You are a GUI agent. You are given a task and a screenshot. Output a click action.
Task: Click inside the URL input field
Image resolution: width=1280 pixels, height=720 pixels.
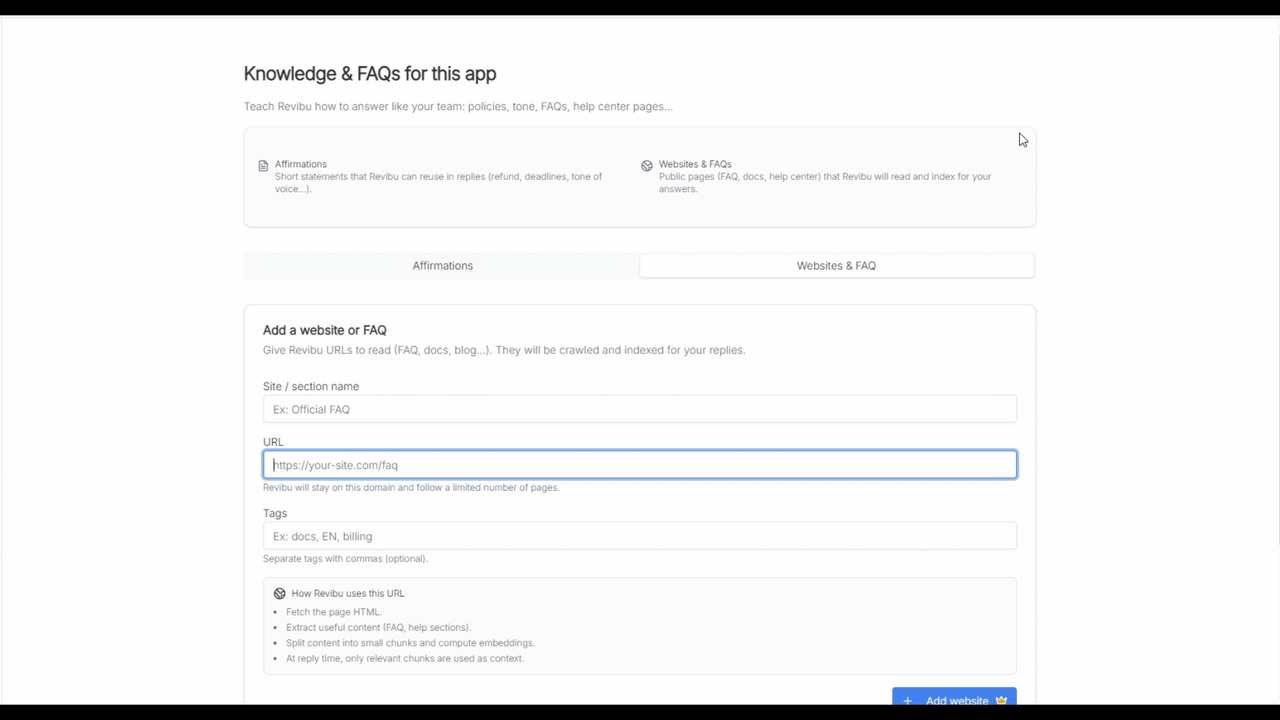coord(639,464)
